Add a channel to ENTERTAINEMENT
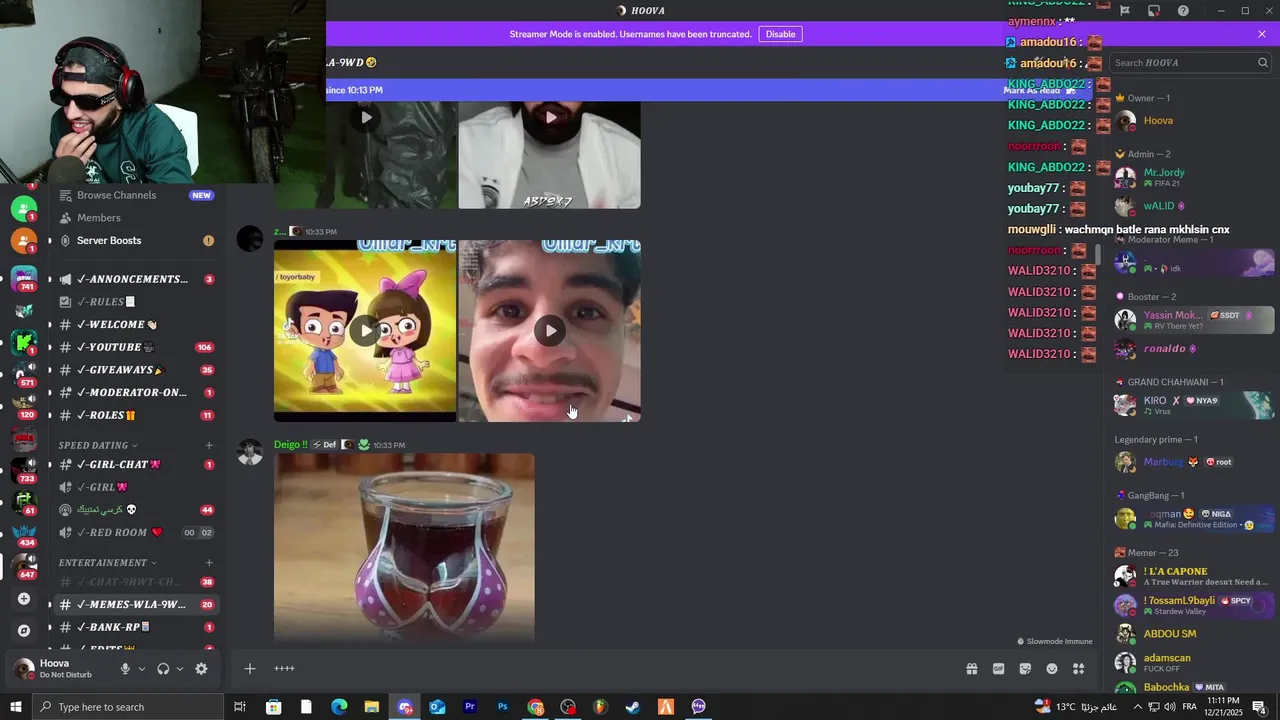Viewport: 1280px width, 720px height. click(x=209, y=563)
